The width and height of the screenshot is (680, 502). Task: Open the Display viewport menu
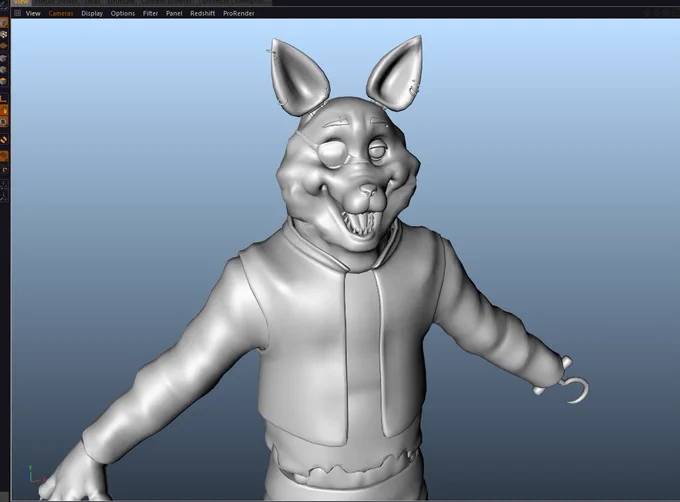[92, 13]
